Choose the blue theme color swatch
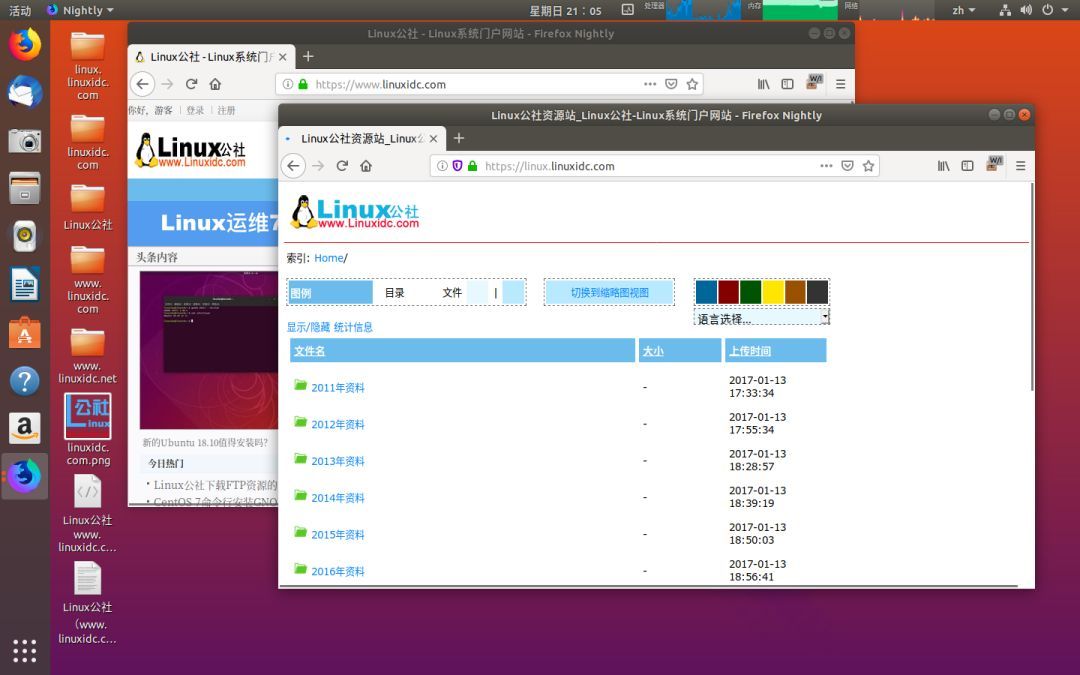Image resolution: width=1080 pixels, height=675 pixels. click(x=706, y=292)
